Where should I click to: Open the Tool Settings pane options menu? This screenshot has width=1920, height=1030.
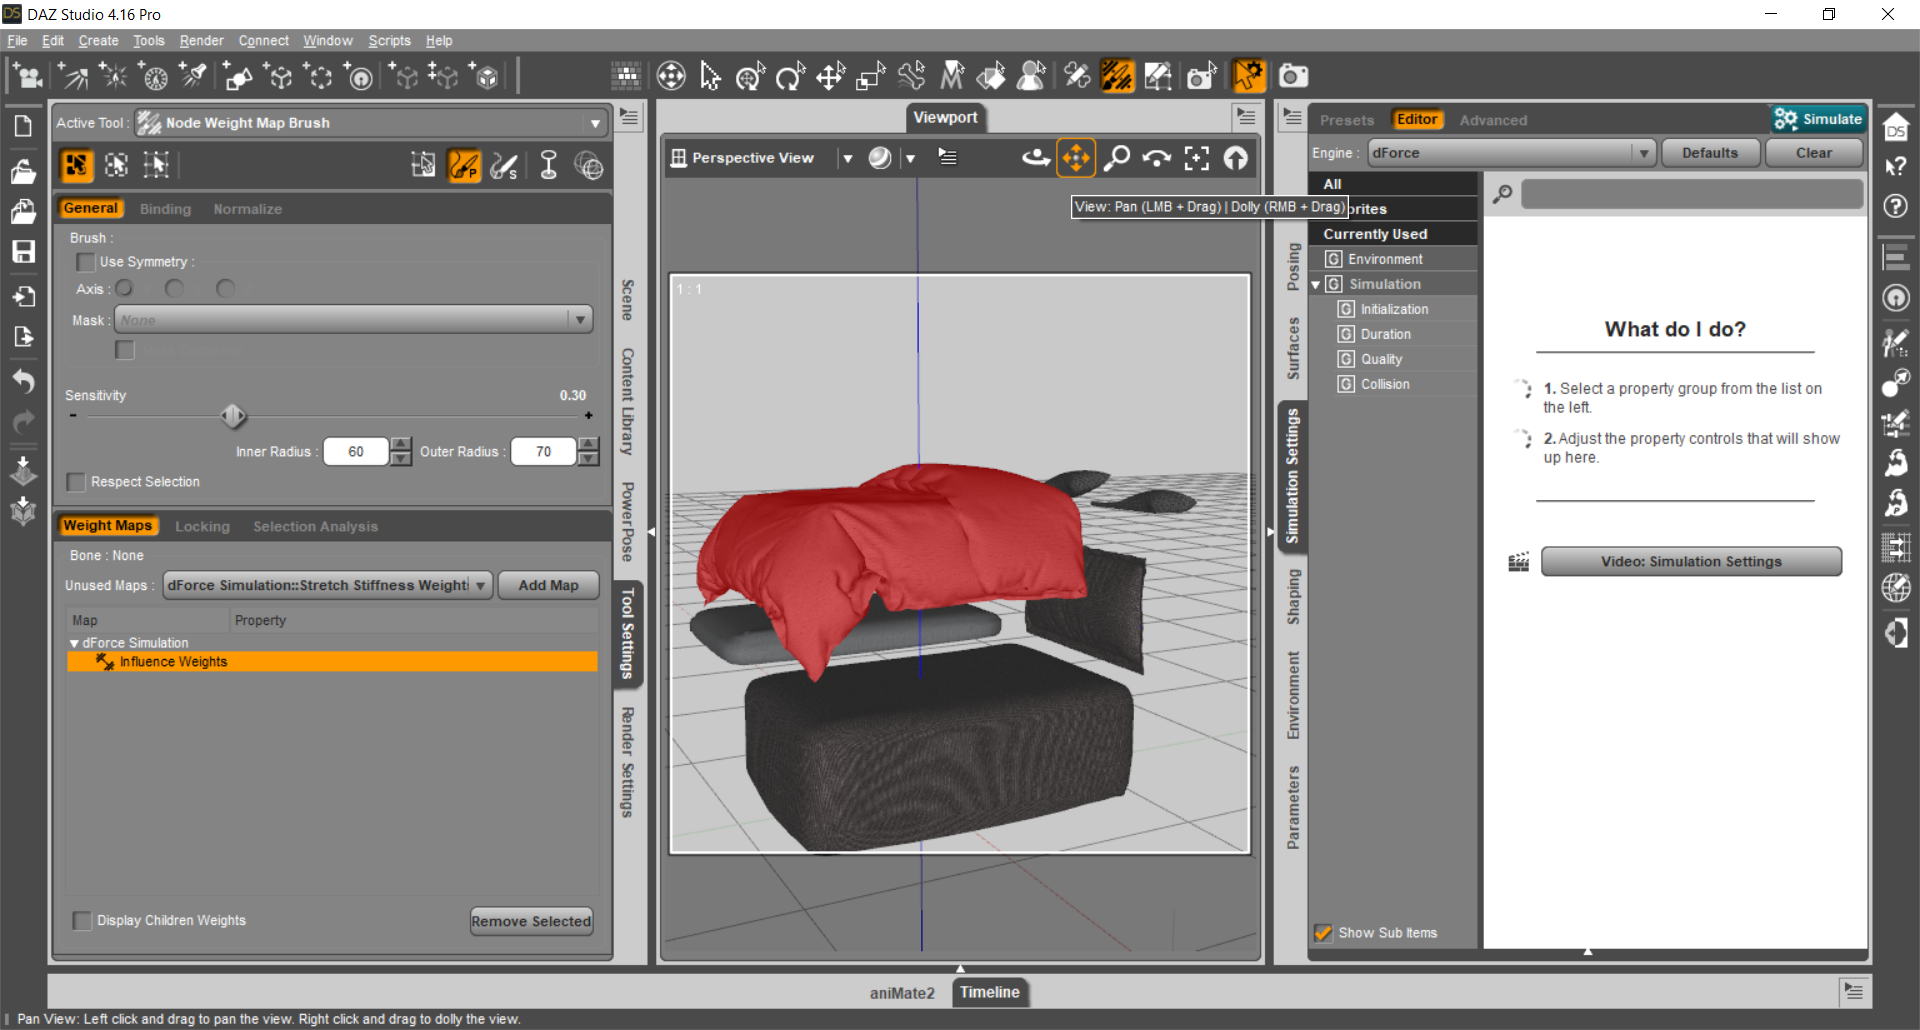tap(629, 117)
